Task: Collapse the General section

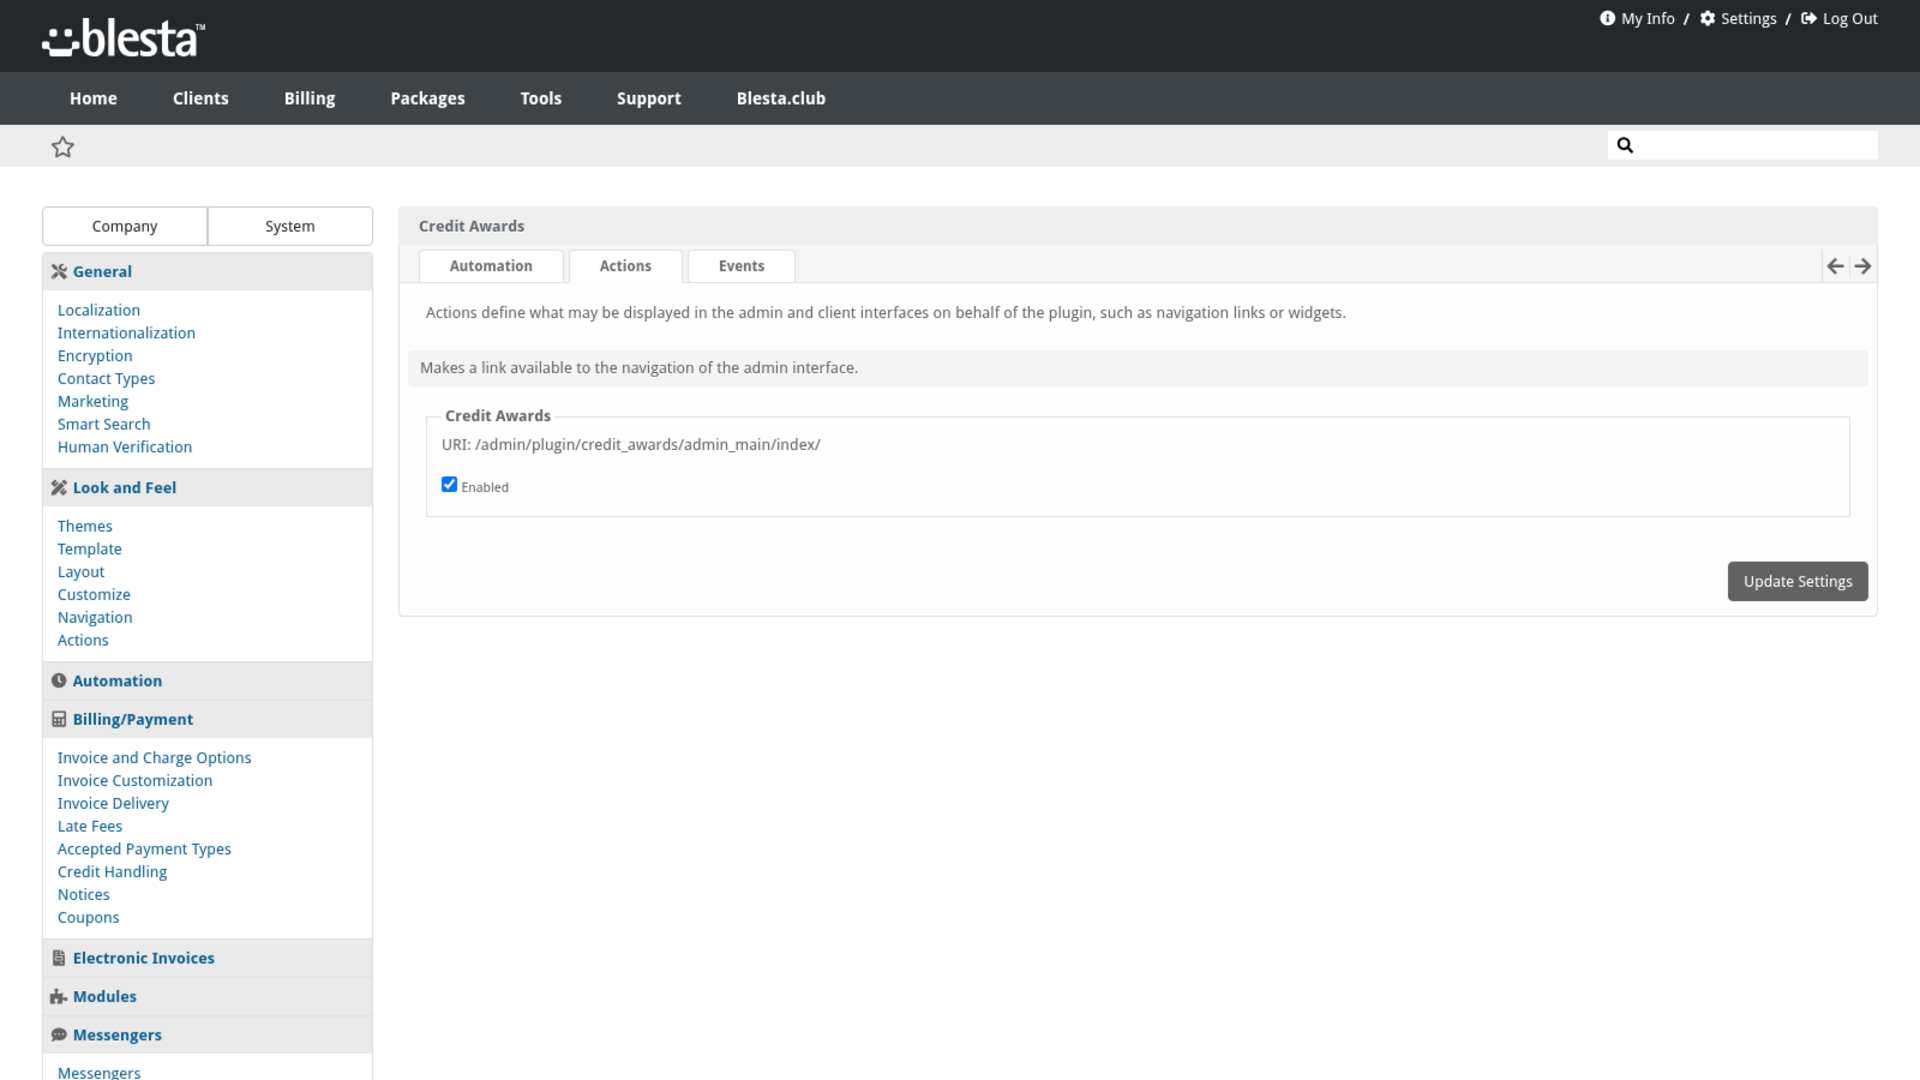Action: (208, 271)
